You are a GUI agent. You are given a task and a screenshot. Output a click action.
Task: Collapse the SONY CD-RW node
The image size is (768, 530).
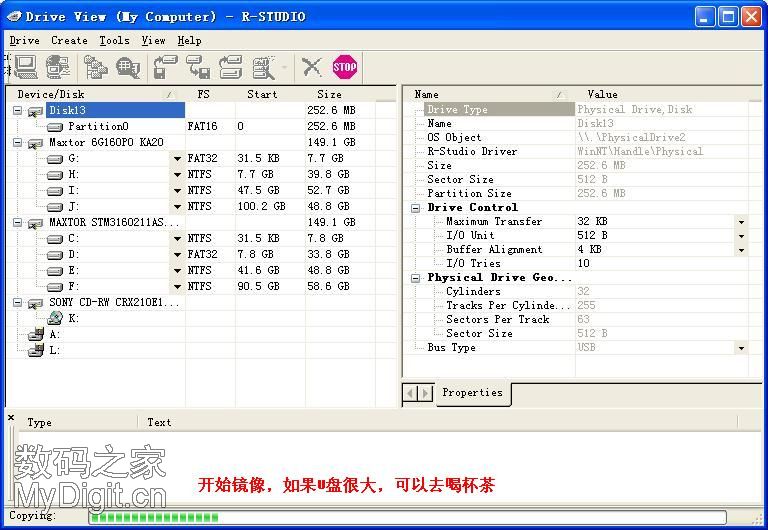coord(18,303)
